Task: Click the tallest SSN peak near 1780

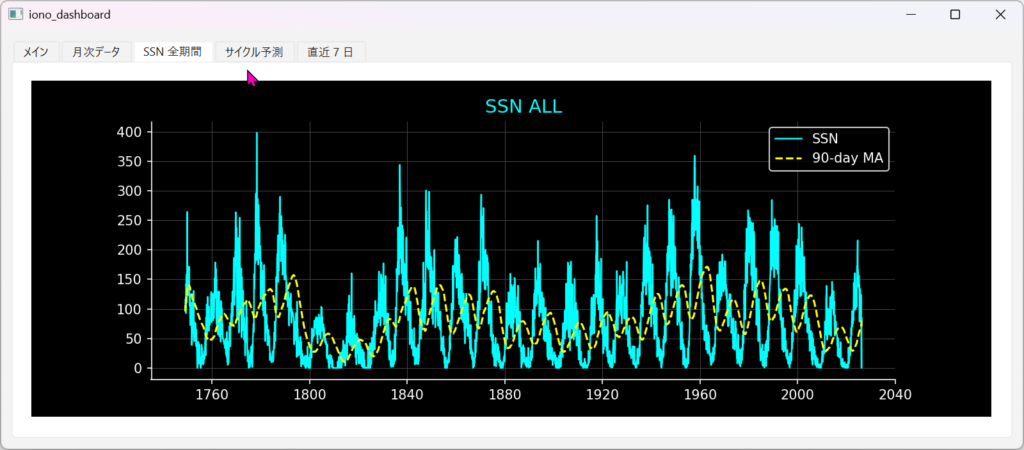Action: [257, 135]
